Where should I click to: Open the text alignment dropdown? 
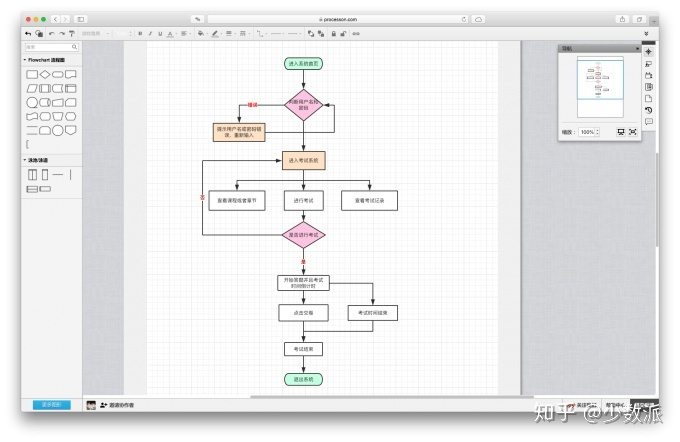point(185,33)
